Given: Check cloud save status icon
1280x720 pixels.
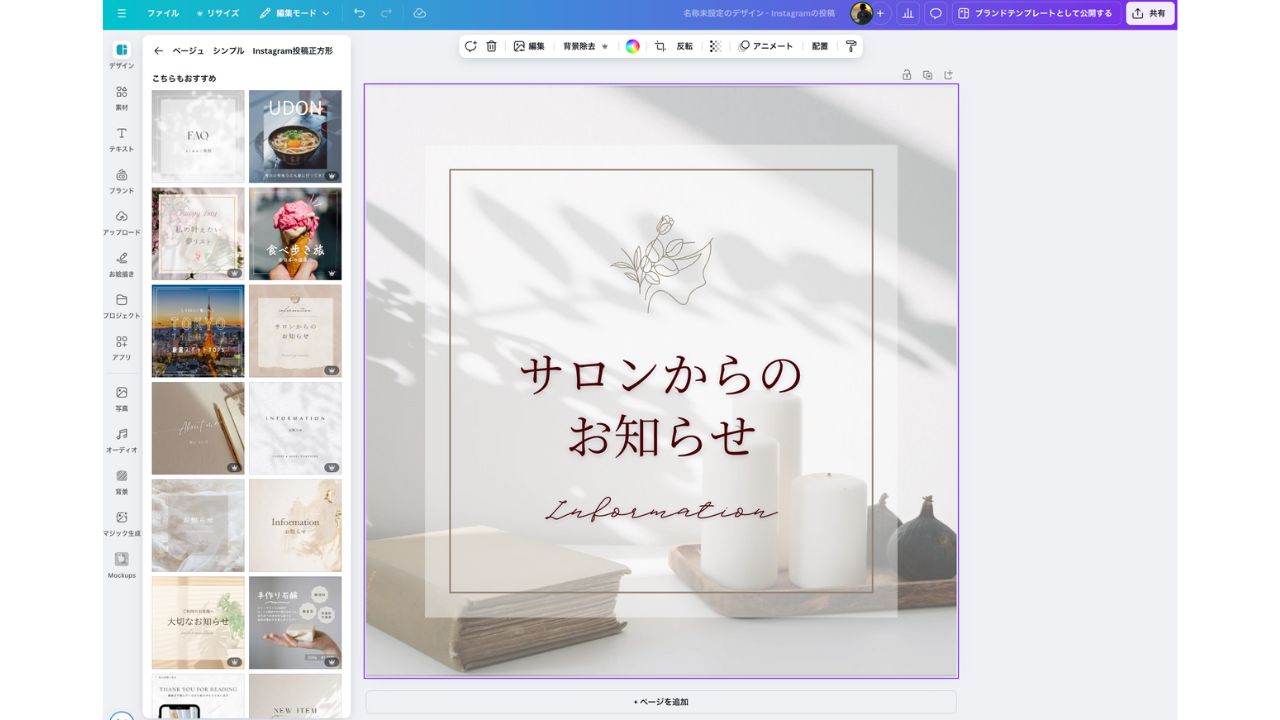Looking at the screenshot, I should [419, 13].
